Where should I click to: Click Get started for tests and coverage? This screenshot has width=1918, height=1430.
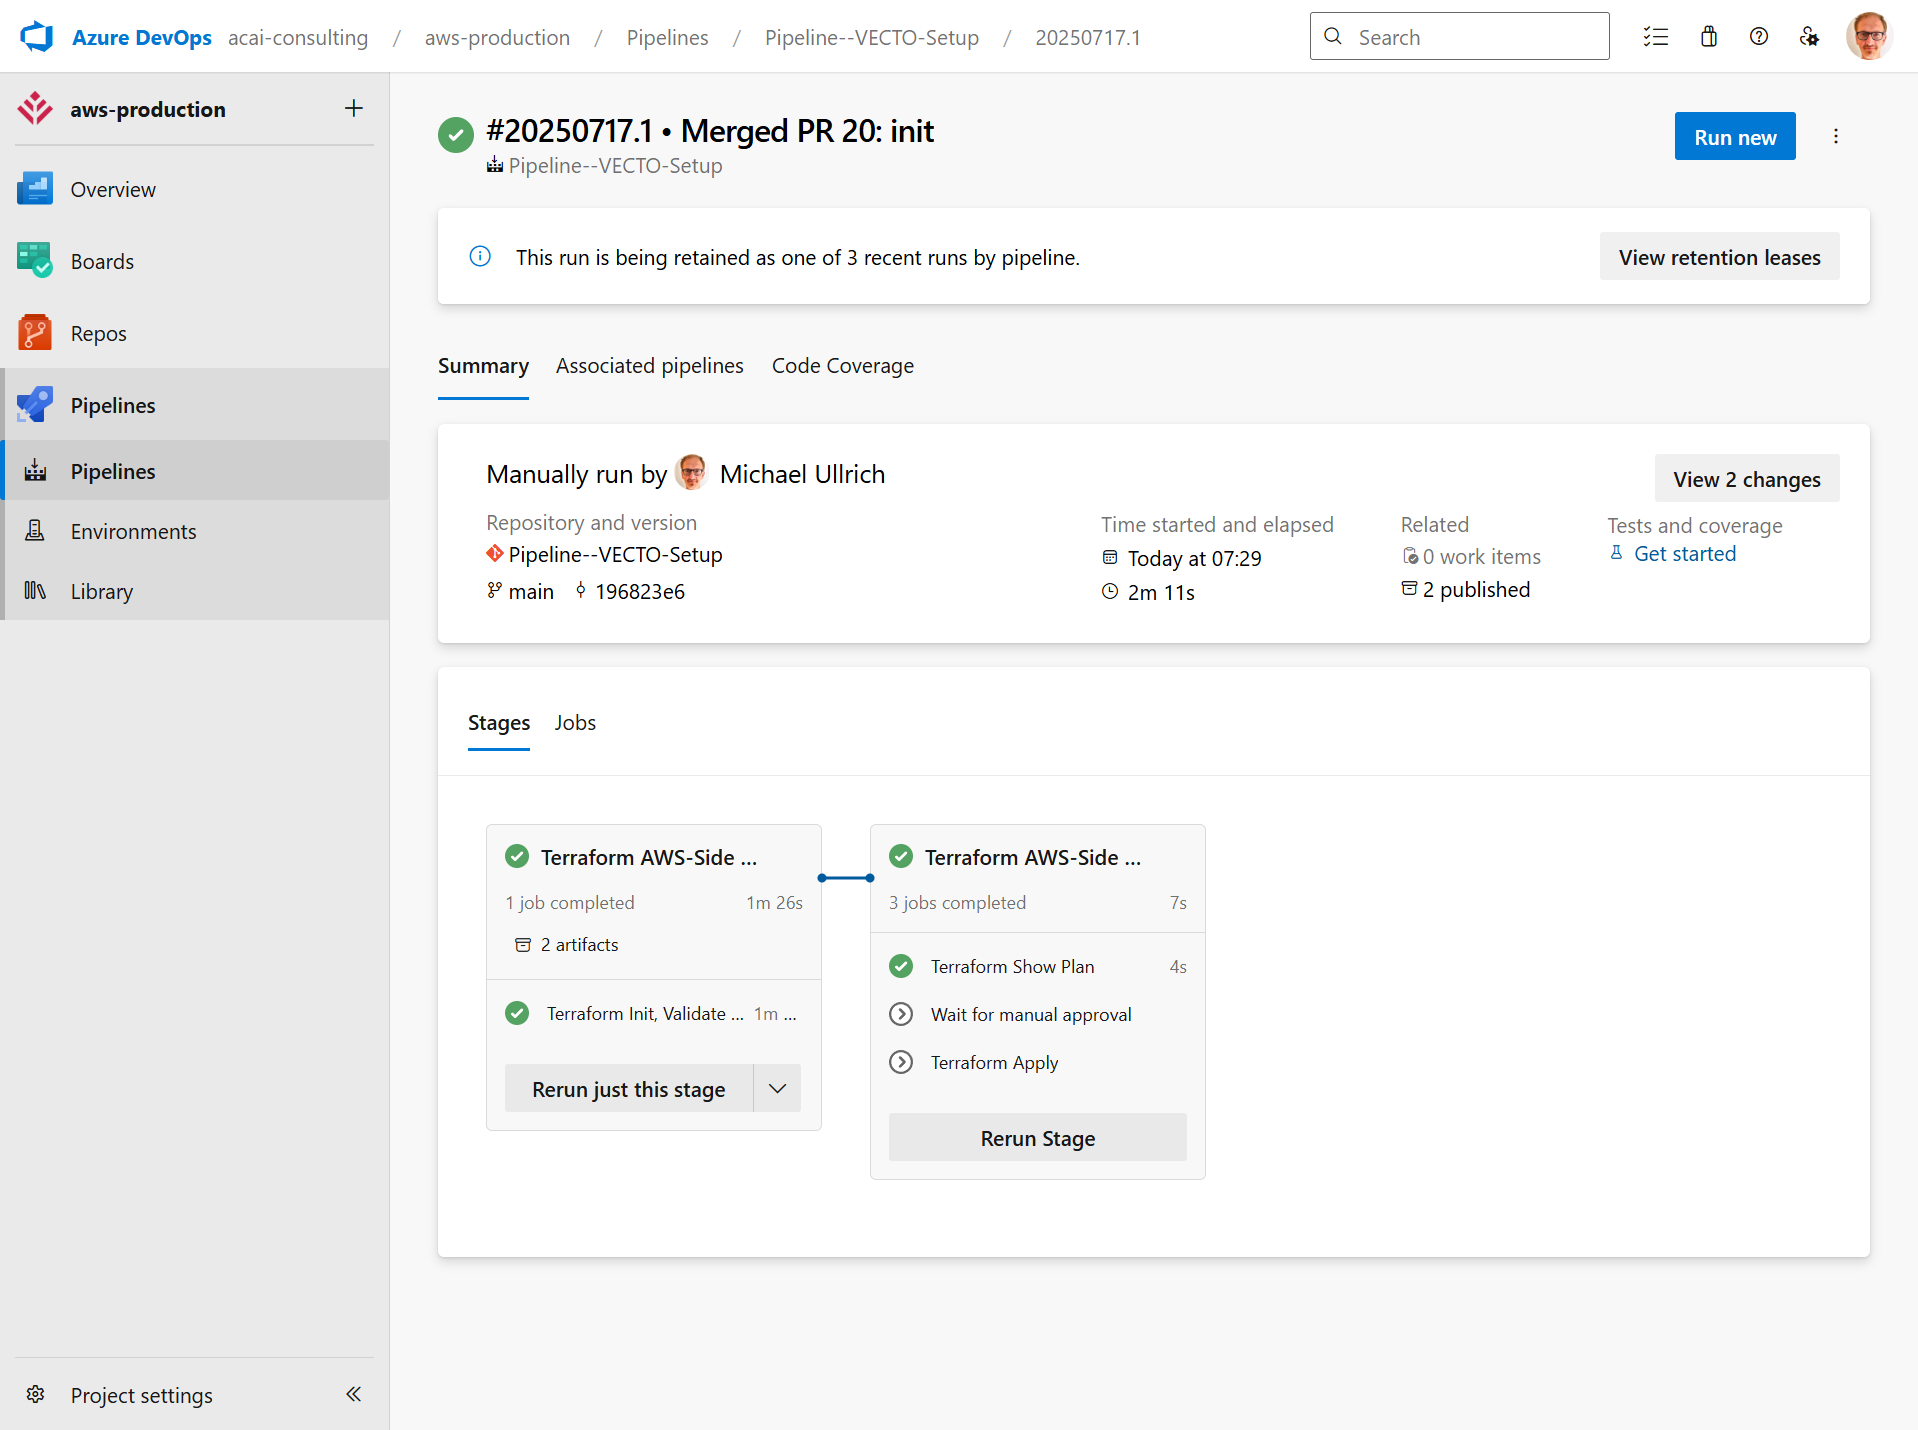(1685, 554)
